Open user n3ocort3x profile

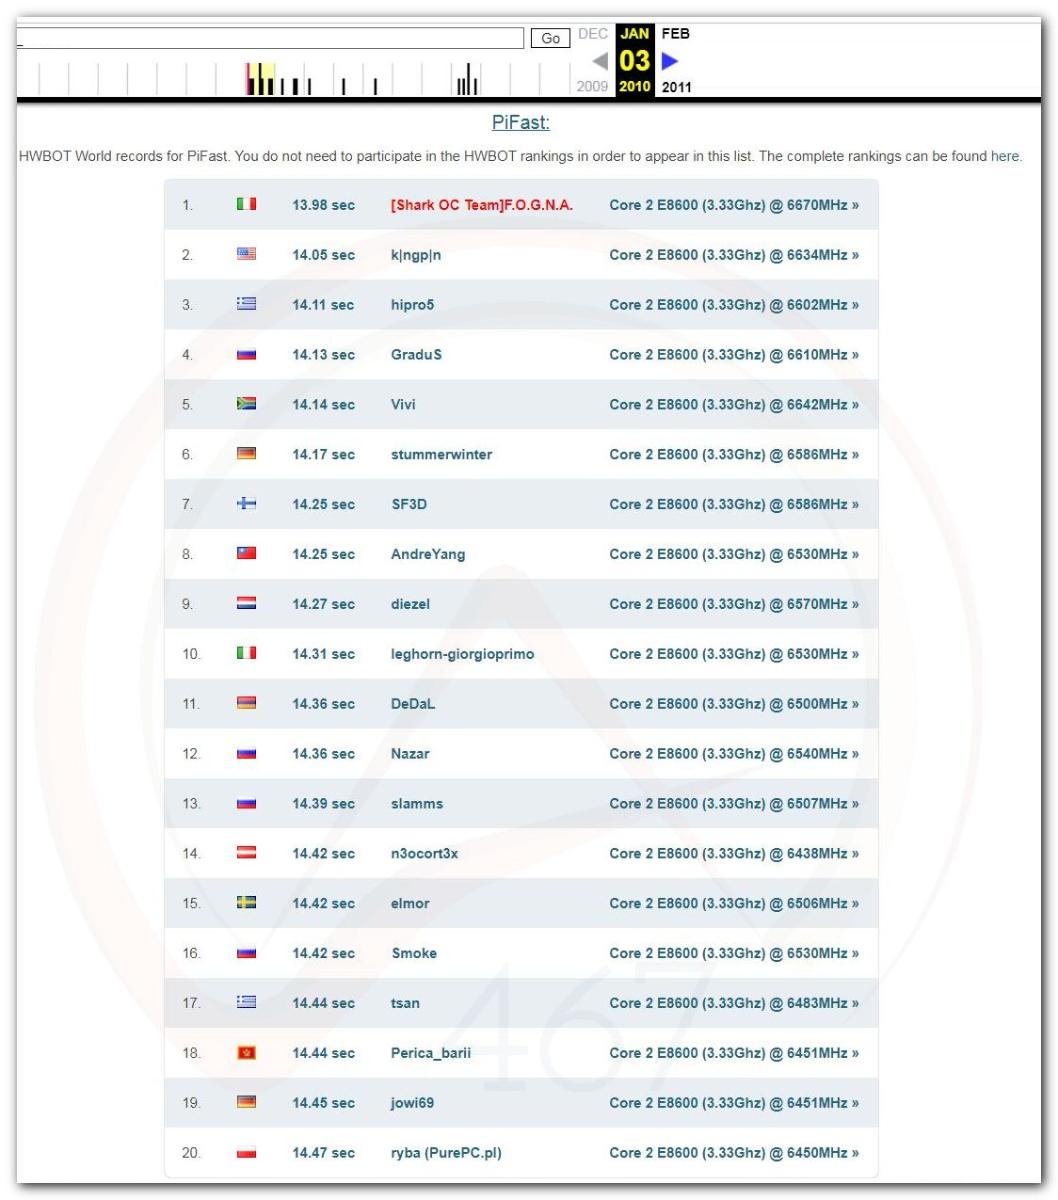[424, 853]
